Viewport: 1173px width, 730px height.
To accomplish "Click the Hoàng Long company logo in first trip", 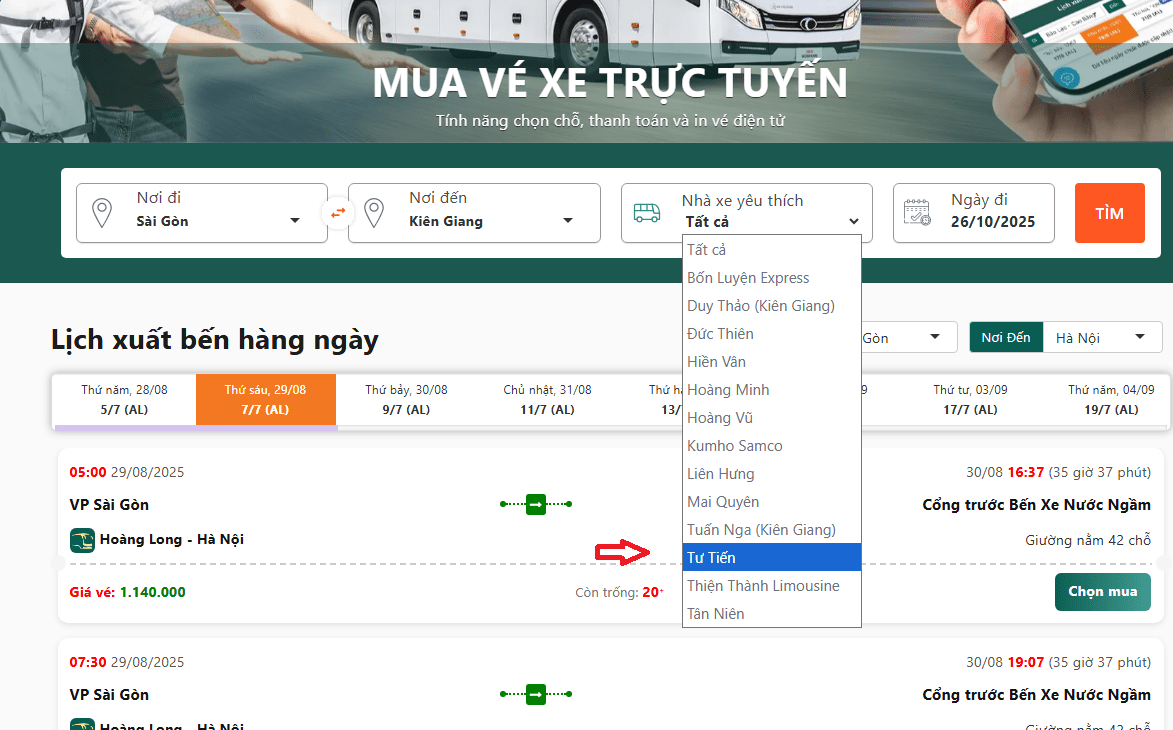I will coord(82,540).
